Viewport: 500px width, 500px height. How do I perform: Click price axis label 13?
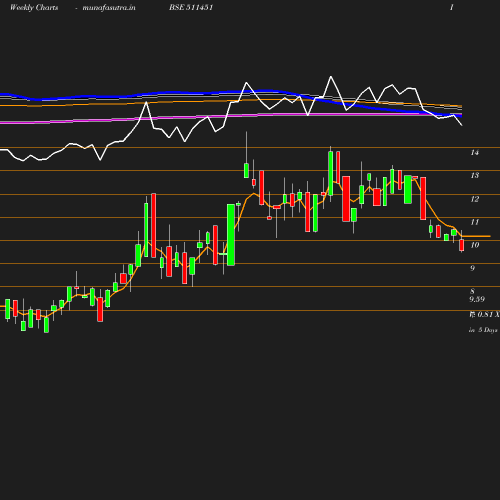coord(475,175)
